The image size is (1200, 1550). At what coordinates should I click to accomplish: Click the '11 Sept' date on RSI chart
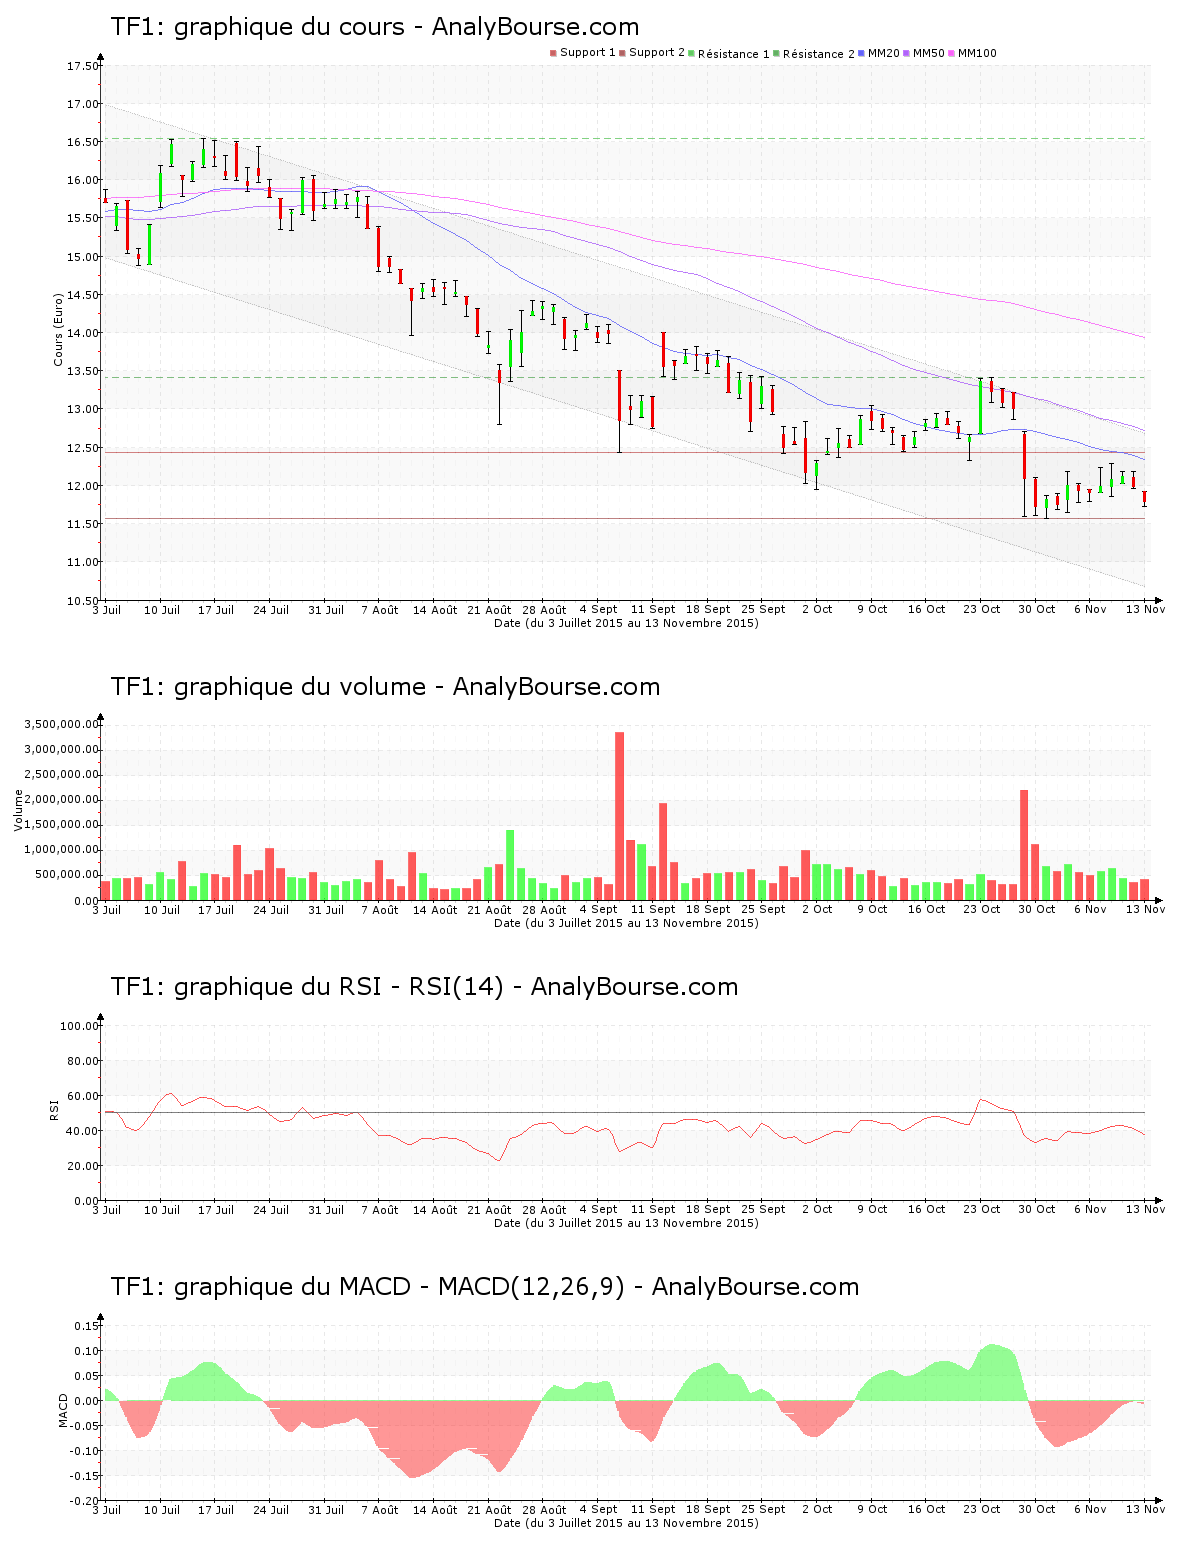click(x=653, y=1210)
